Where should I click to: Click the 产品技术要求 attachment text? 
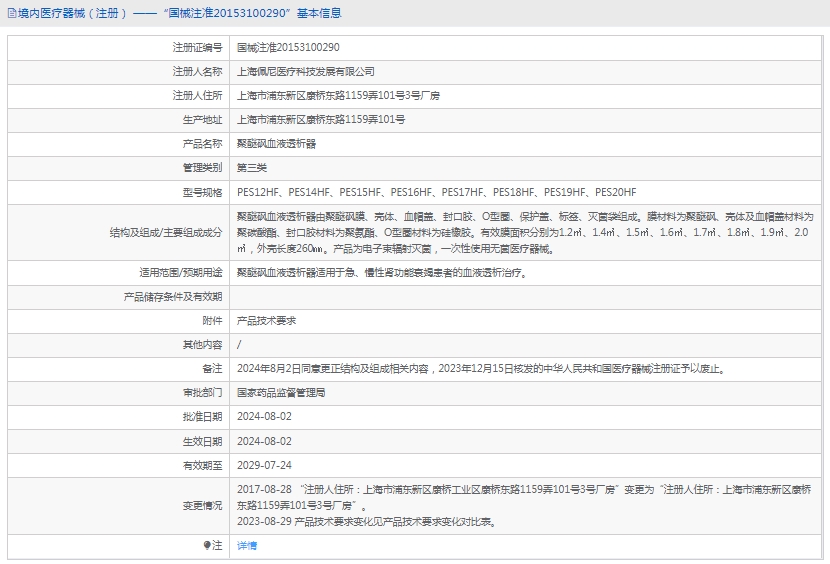point(266,320)
